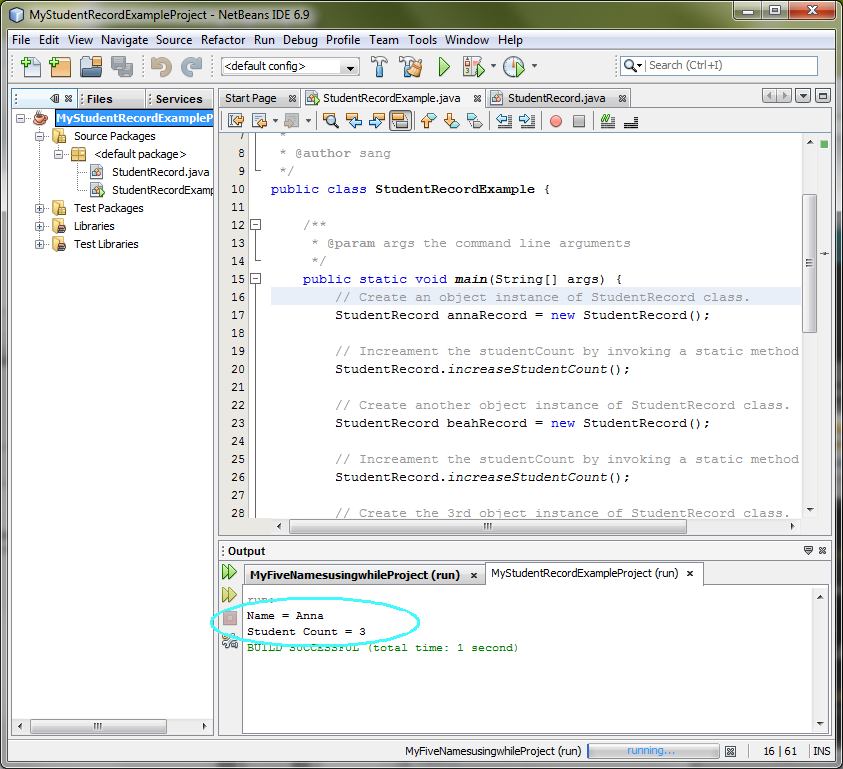Open the File menu
Viewport: 843px width, 769px height.
point(21,40)
